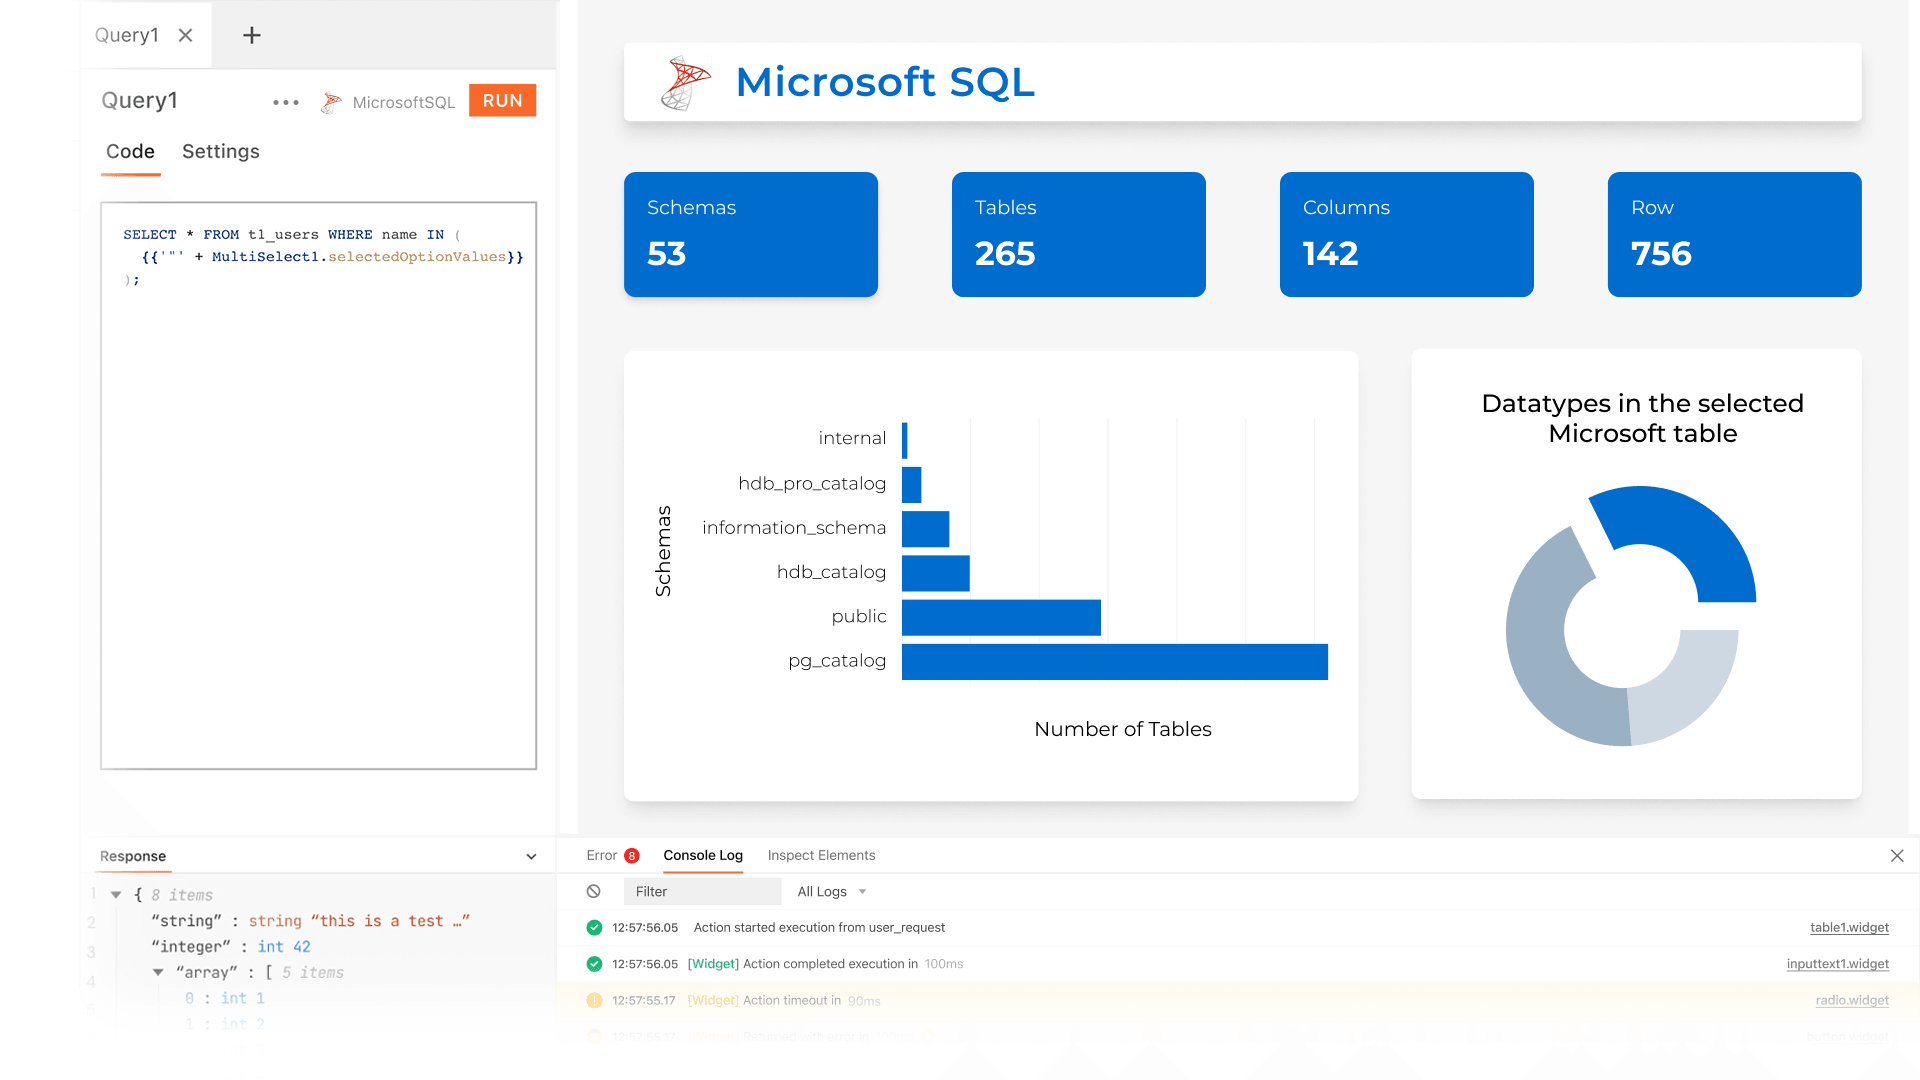The width and height of the screenshot is (1920, 1080).
Task: Open the All Logs dropdown
Action: (830, 891)
